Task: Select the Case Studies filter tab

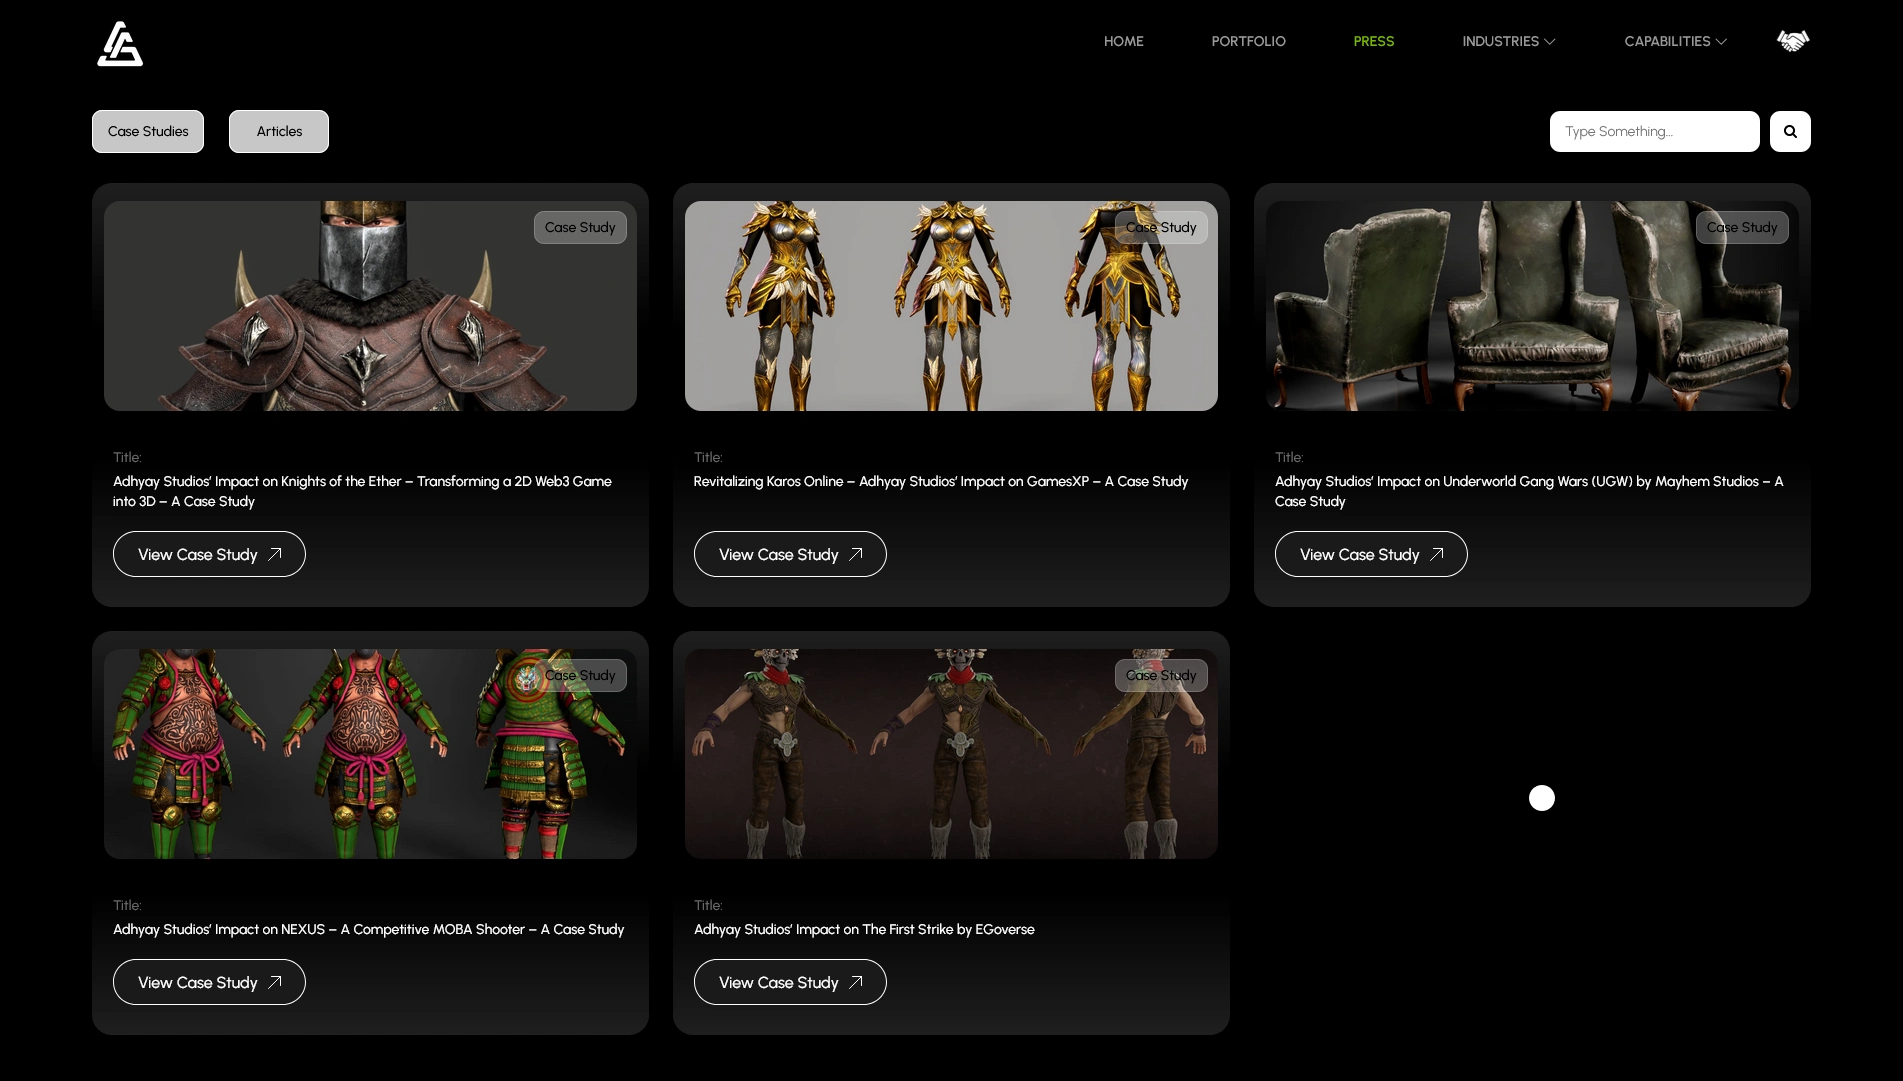Action: coord(148,131)
